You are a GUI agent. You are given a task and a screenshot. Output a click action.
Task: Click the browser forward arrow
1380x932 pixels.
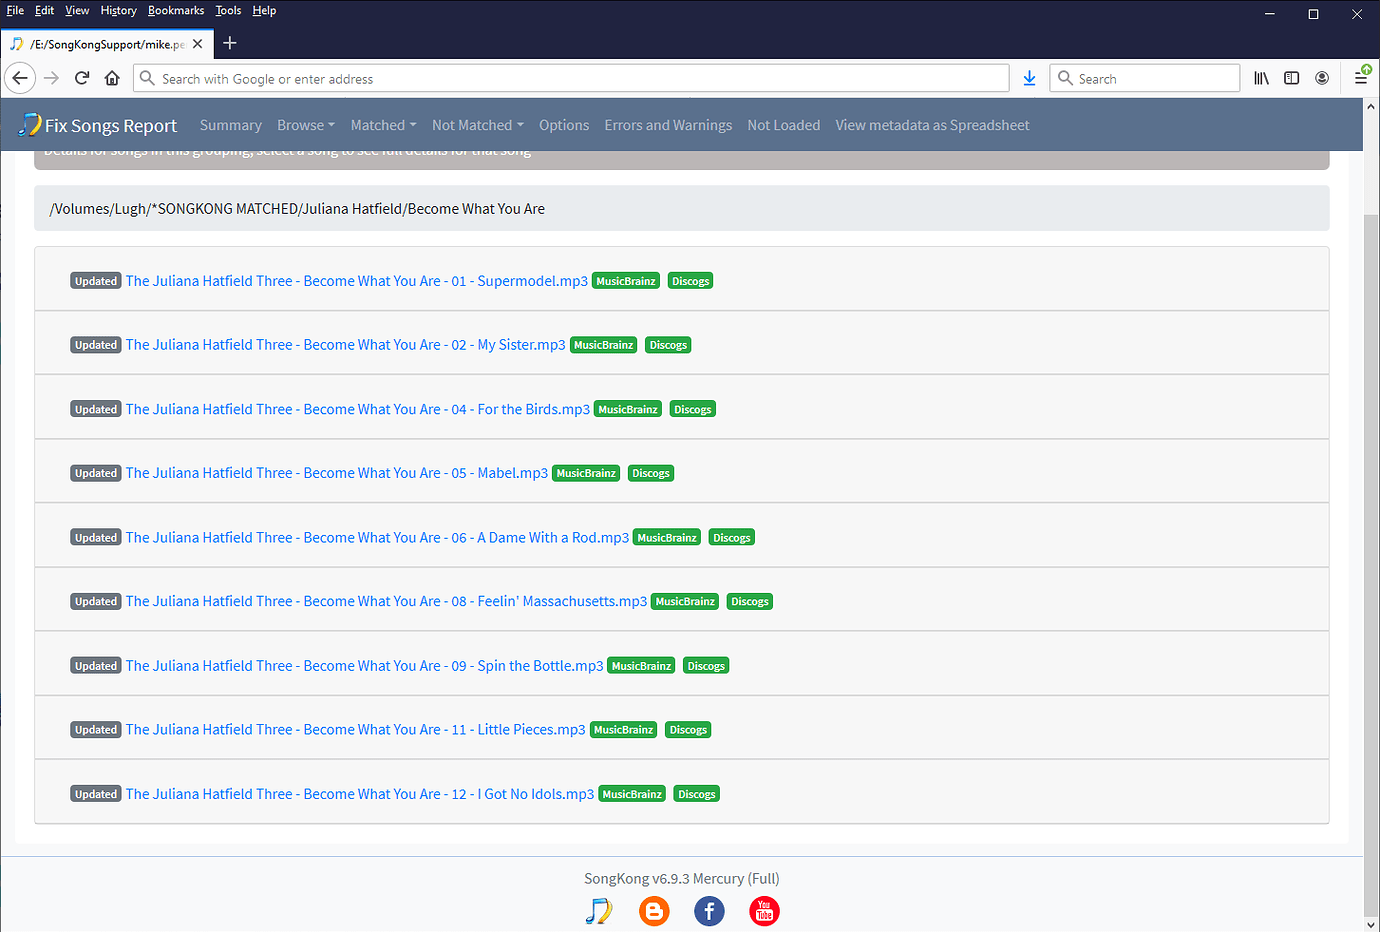(x=51, y=78)
